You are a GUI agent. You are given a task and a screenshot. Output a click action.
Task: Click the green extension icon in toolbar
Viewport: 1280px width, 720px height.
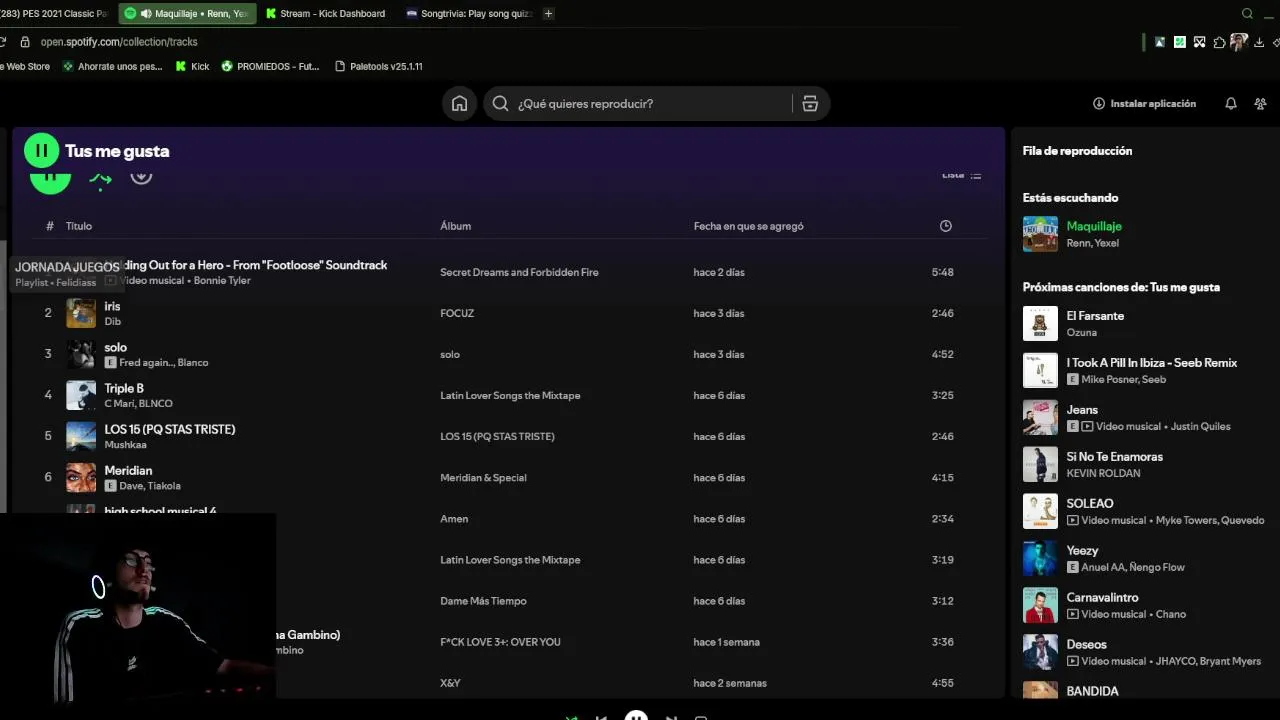(1180, 42)
